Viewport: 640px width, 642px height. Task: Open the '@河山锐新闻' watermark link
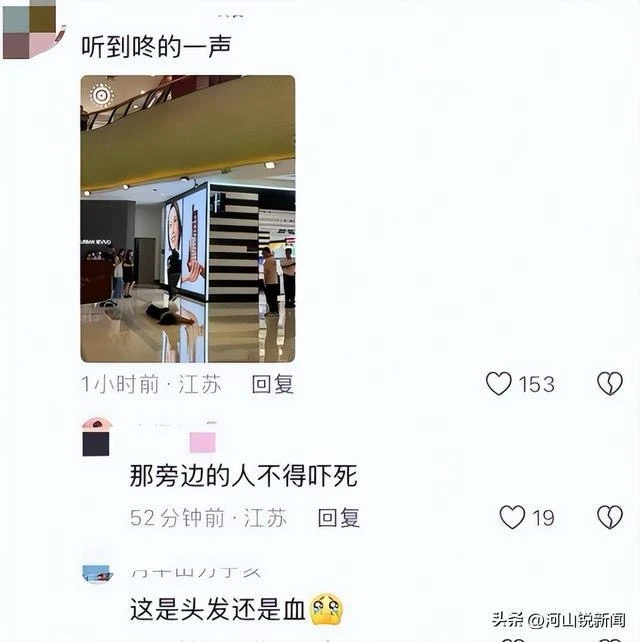pos(576,620)
